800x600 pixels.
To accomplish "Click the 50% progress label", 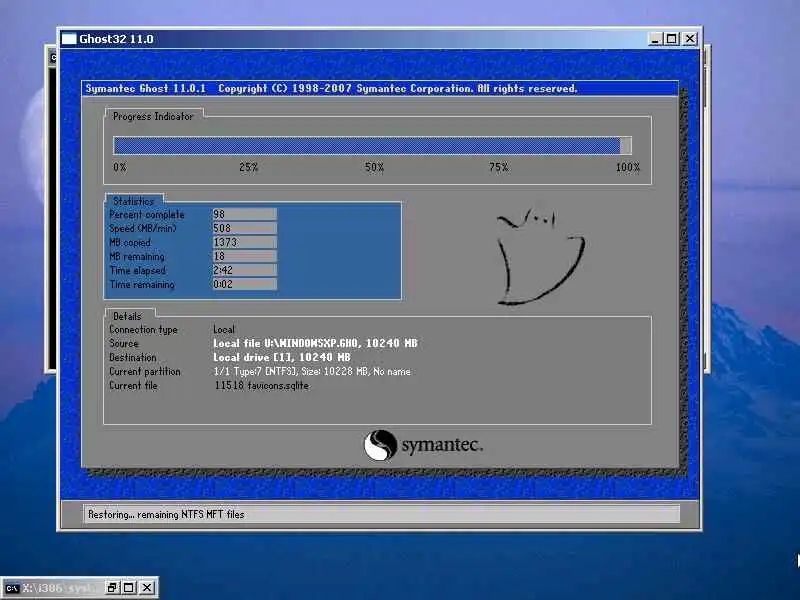I will pos(374,167).
